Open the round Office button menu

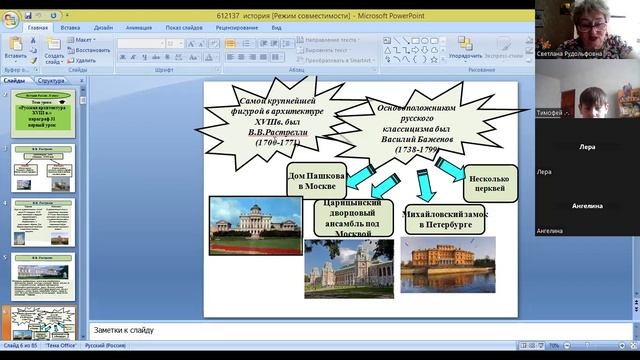(10, 19)
